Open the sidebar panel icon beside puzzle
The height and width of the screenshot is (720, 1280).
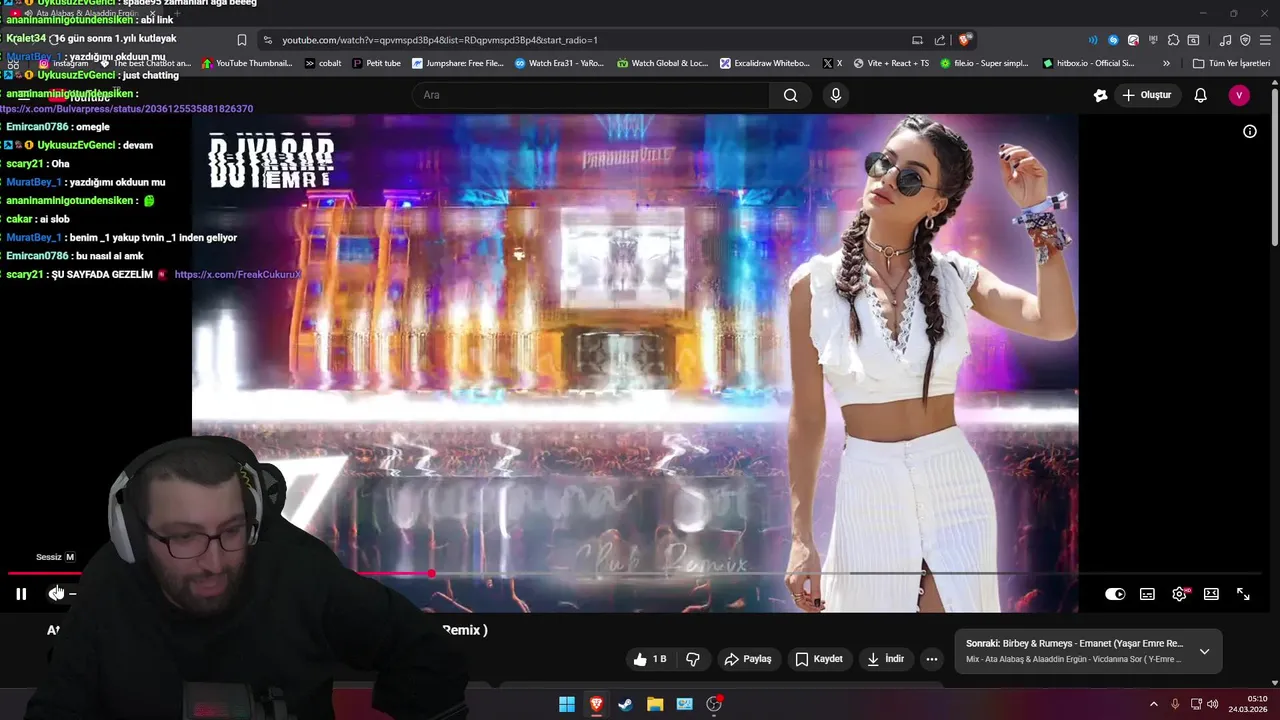[1193, 40]
